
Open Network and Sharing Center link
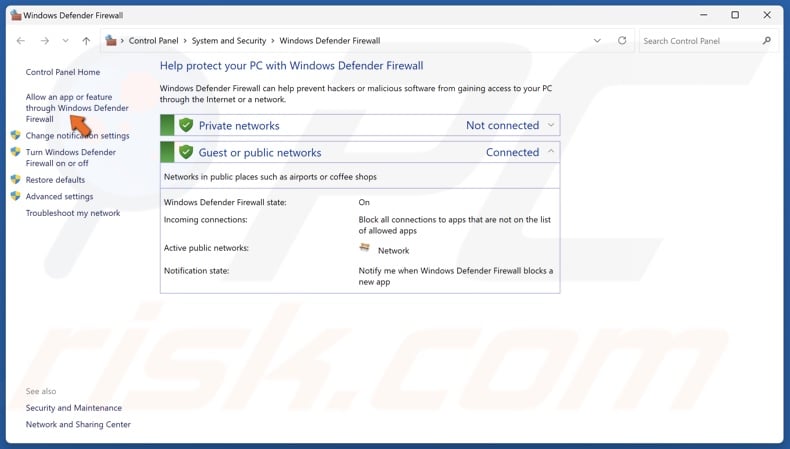78,424
